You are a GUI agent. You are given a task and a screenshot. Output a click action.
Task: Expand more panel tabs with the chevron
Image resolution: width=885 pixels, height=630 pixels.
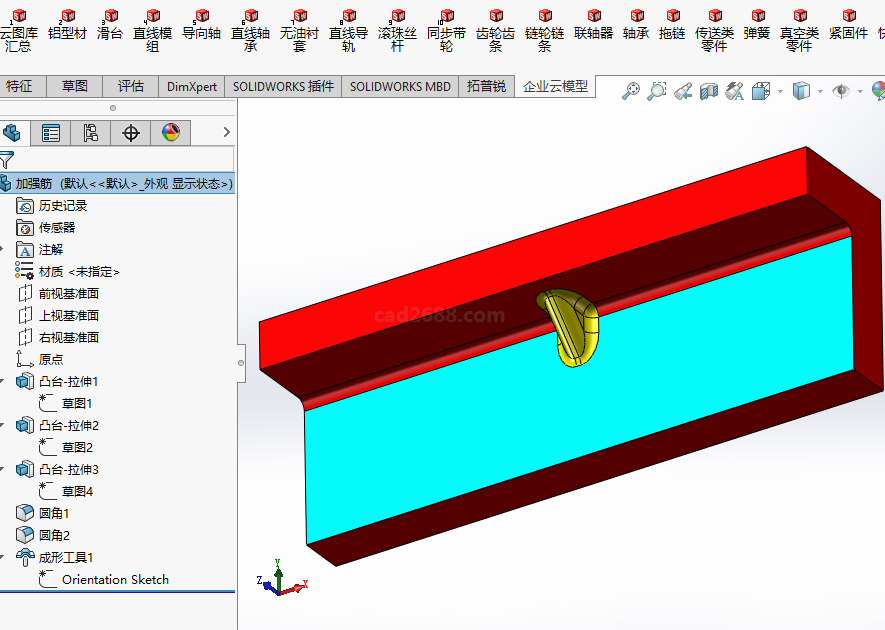click(x=227, y=132)
